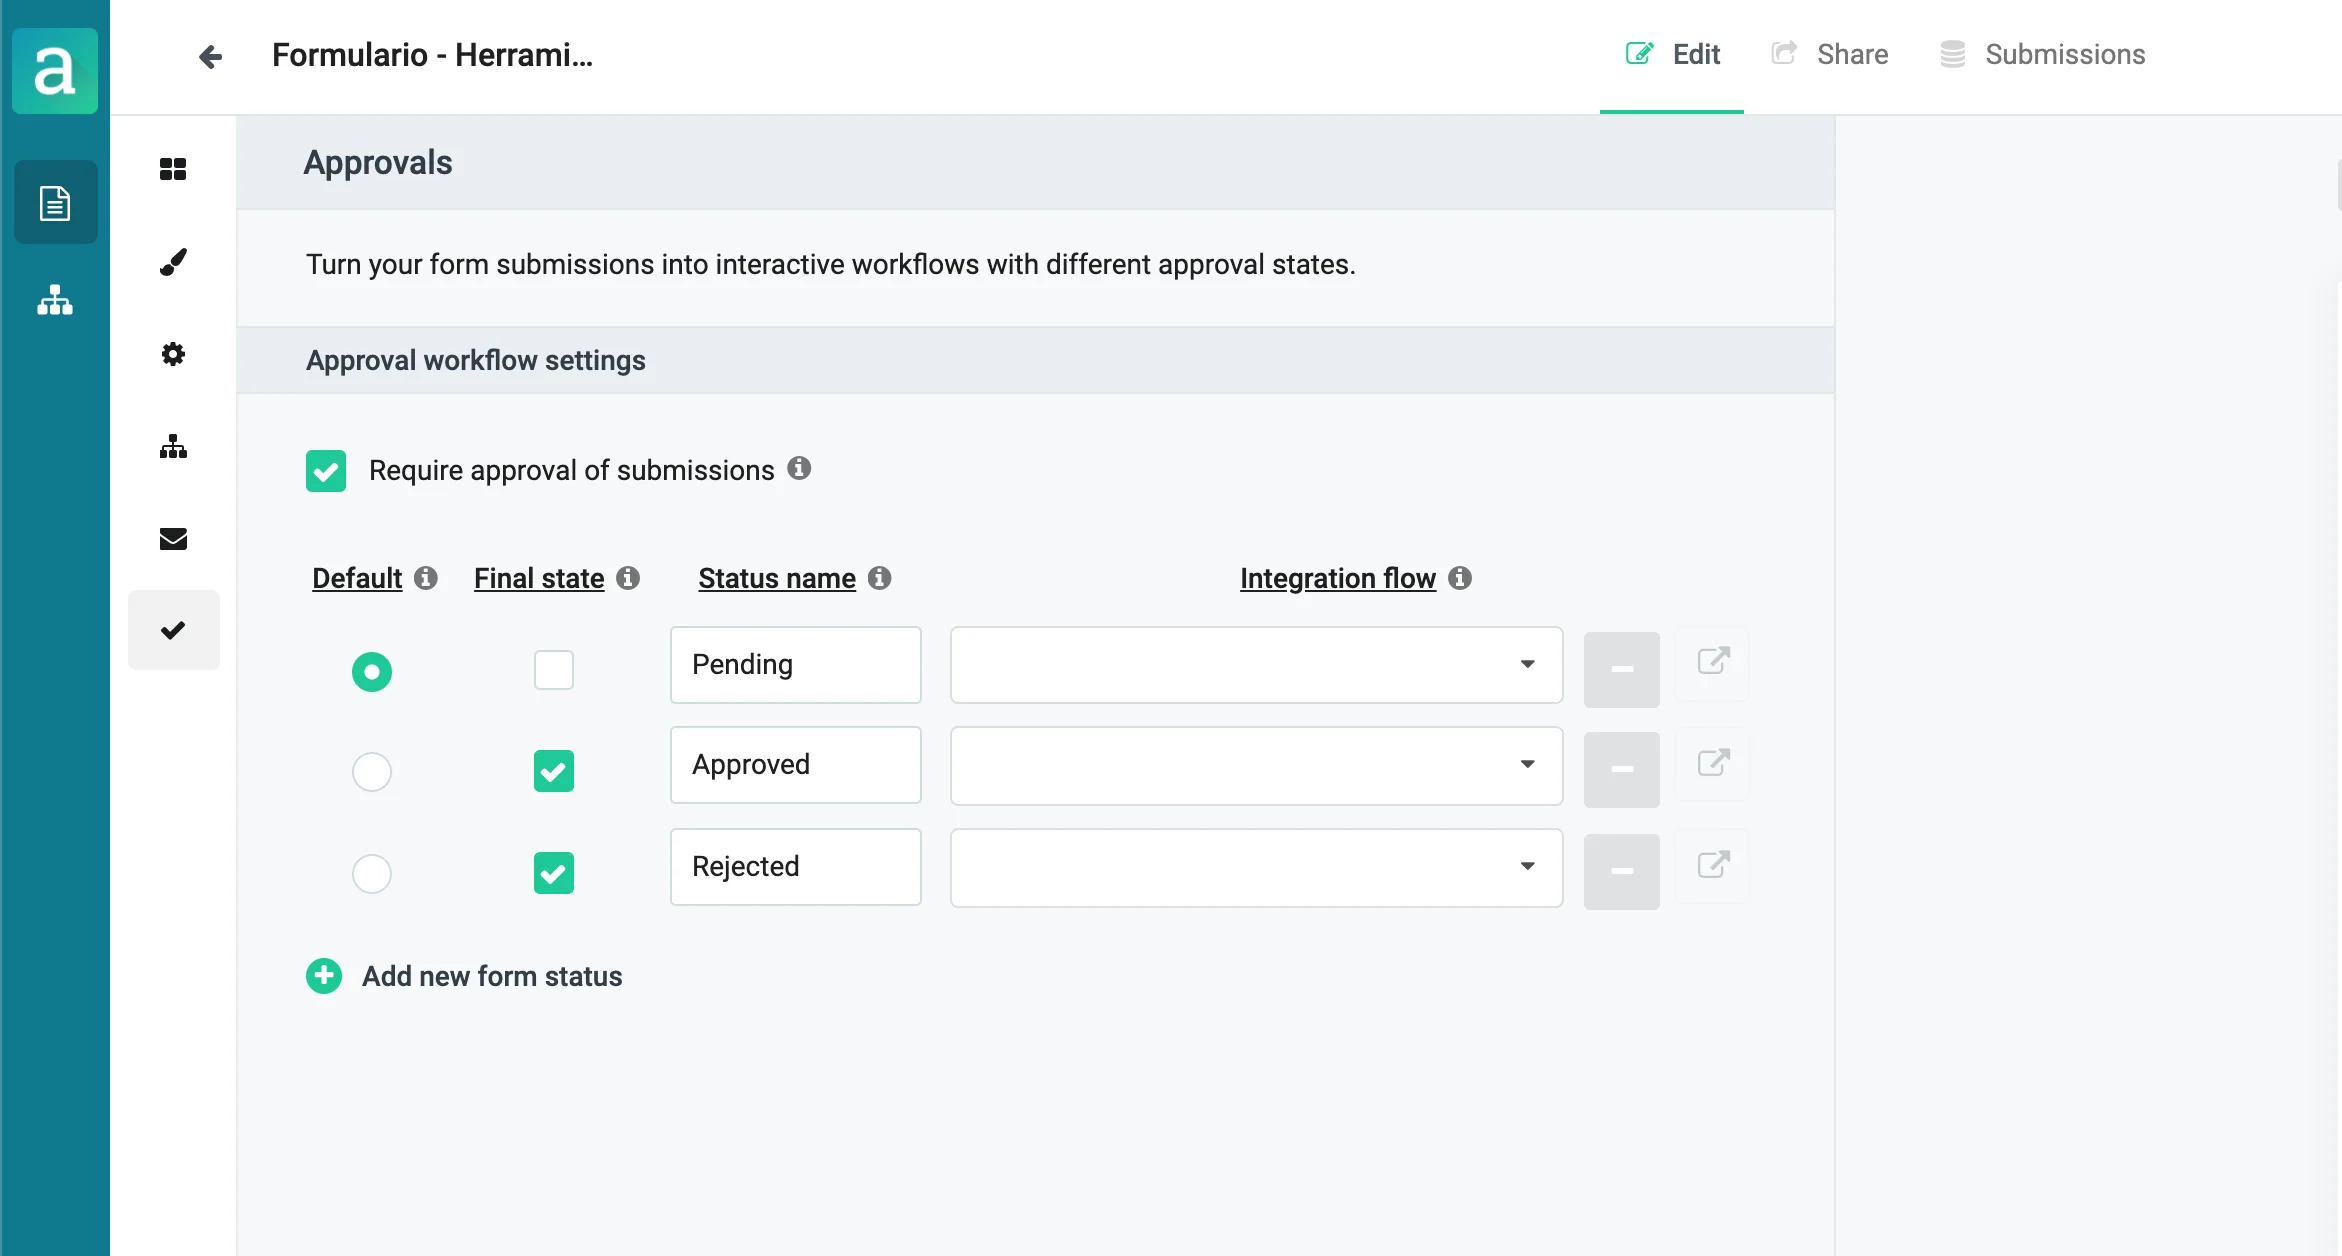2342x1256 pixels.
Task: Click the info icon beside Integration flow
Action: point(1460,578)
